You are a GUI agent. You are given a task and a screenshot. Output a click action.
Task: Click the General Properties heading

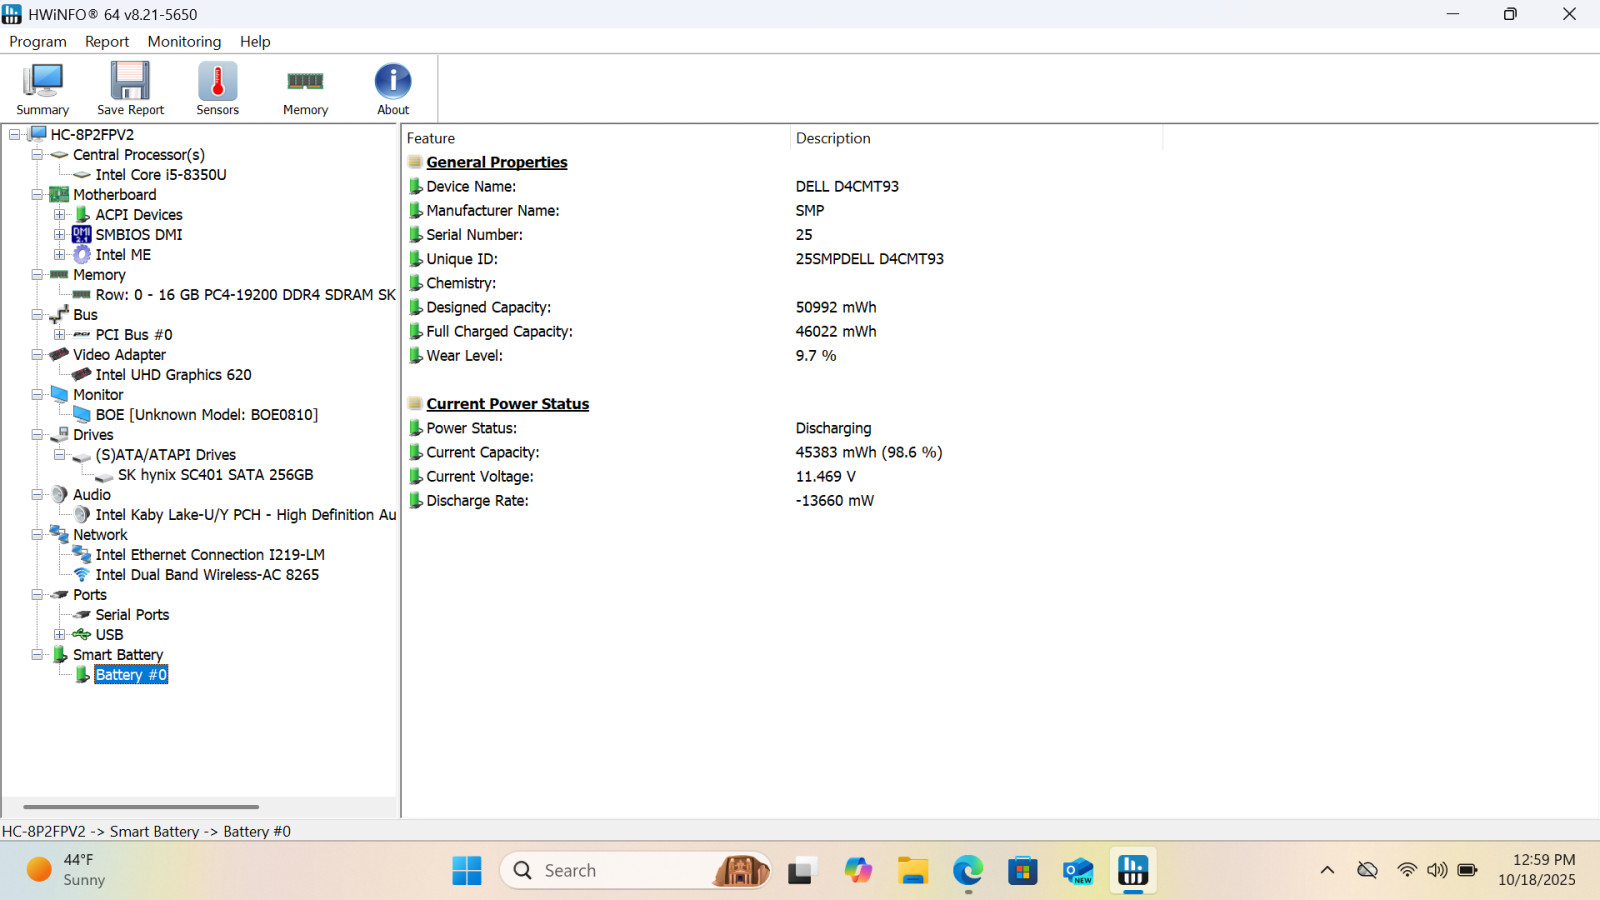click(497, 162)
